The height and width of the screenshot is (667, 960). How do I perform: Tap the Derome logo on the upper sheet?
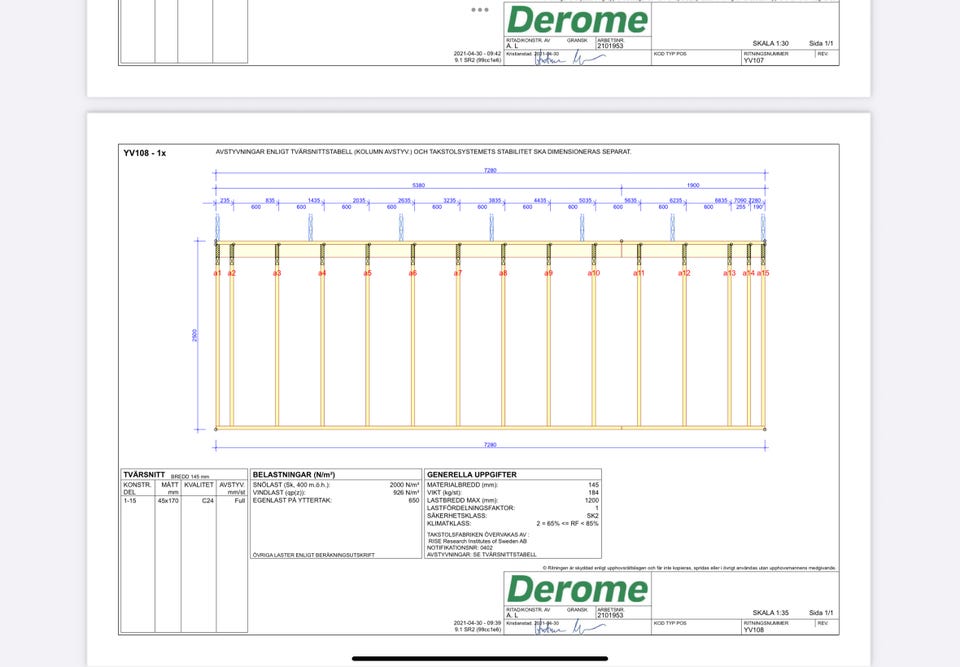(x=577, y=20)
